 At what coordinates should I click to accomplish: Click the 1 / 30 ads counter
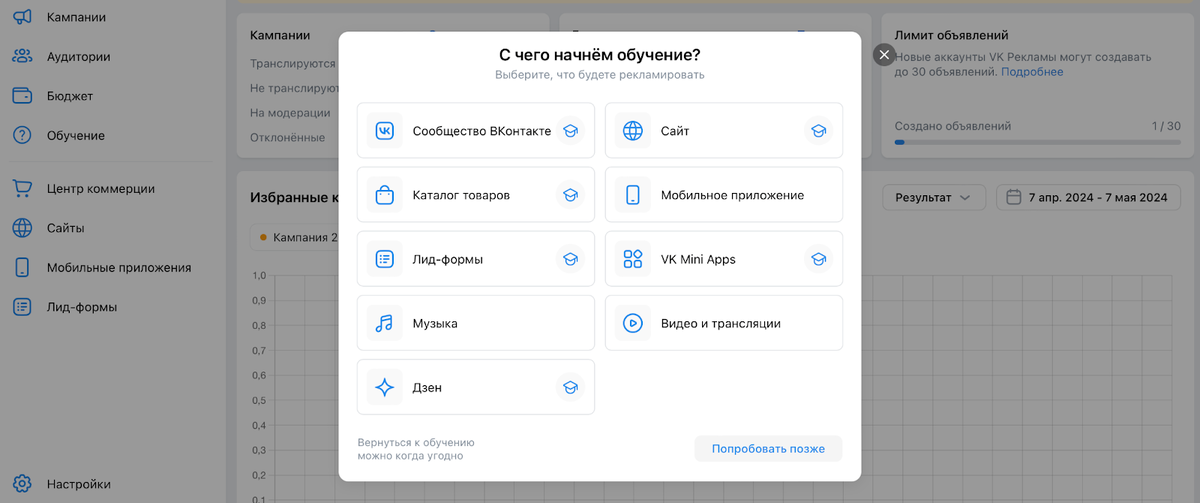pyautogui.click(x=1166, y=126)
